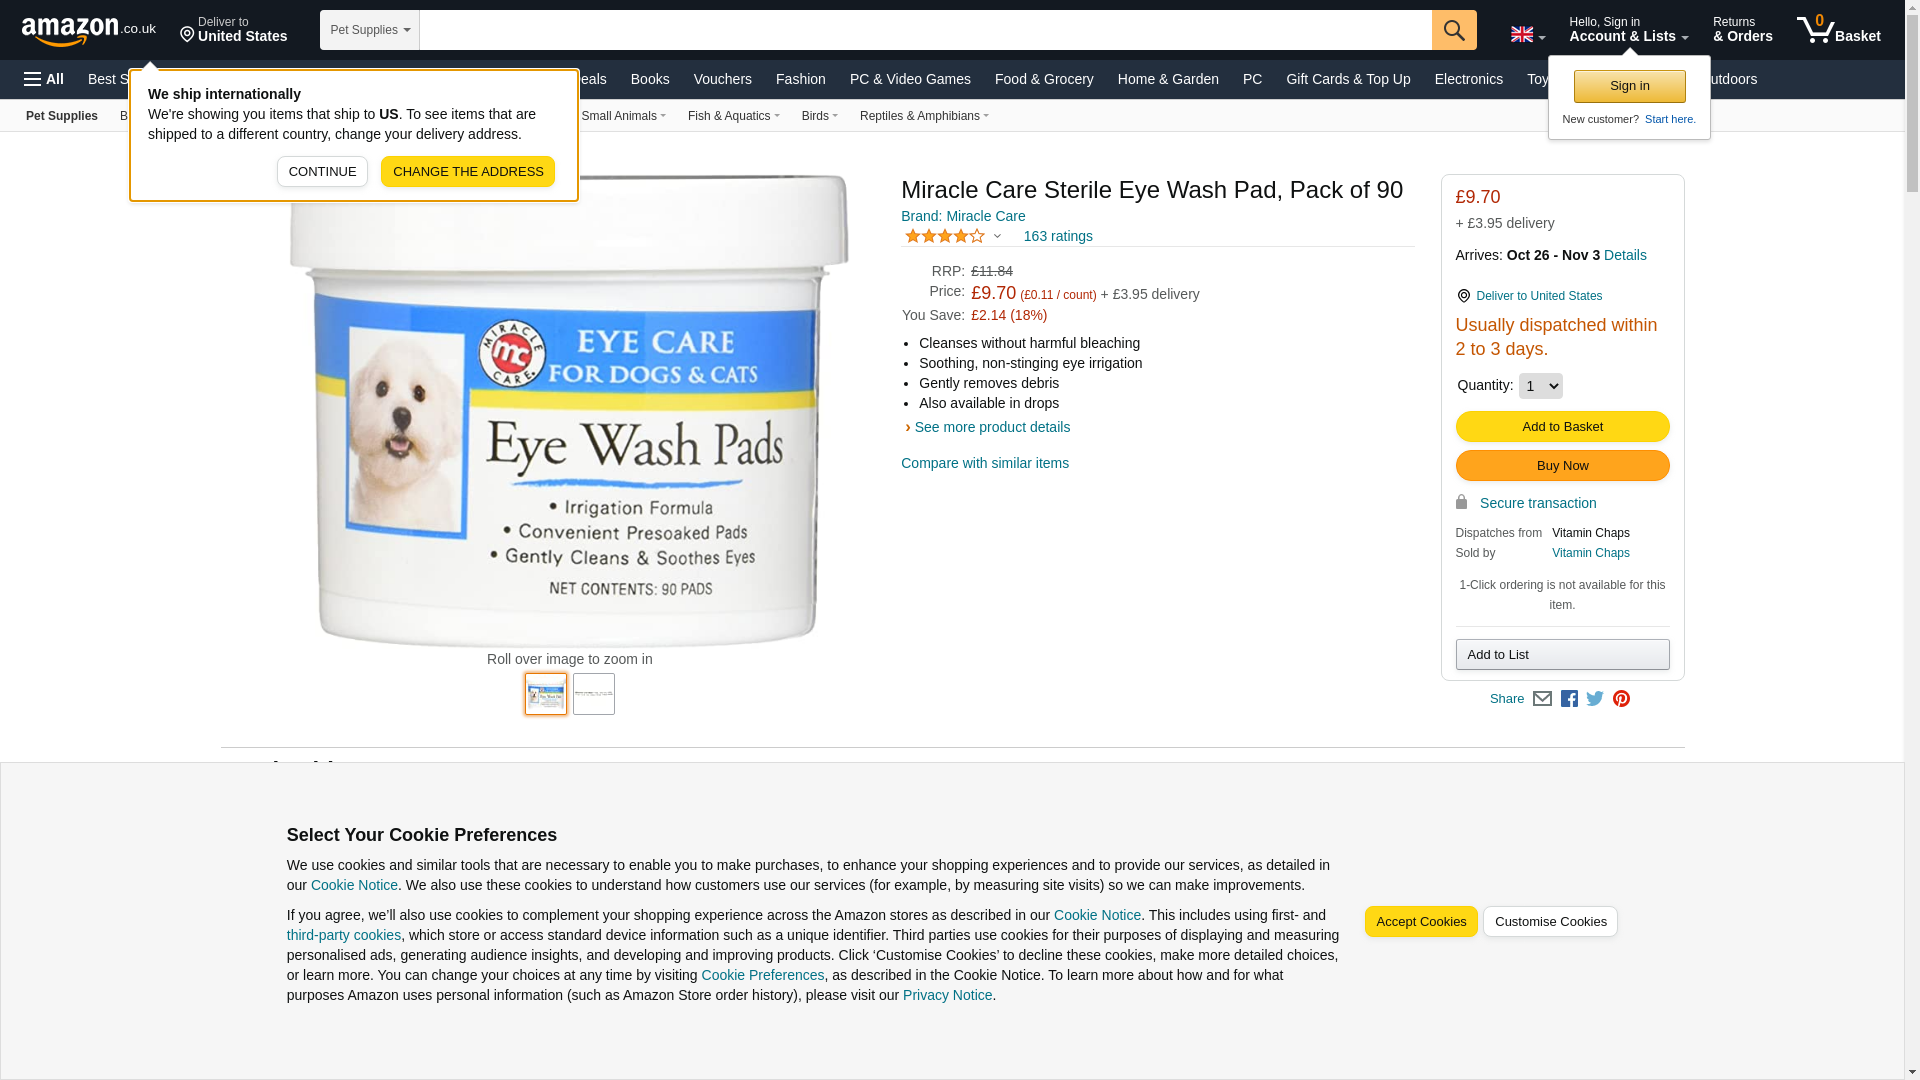This screenshot has width=1920, height=1080.
Task: Select the Vouchers nav item
Action: (722, 79)
